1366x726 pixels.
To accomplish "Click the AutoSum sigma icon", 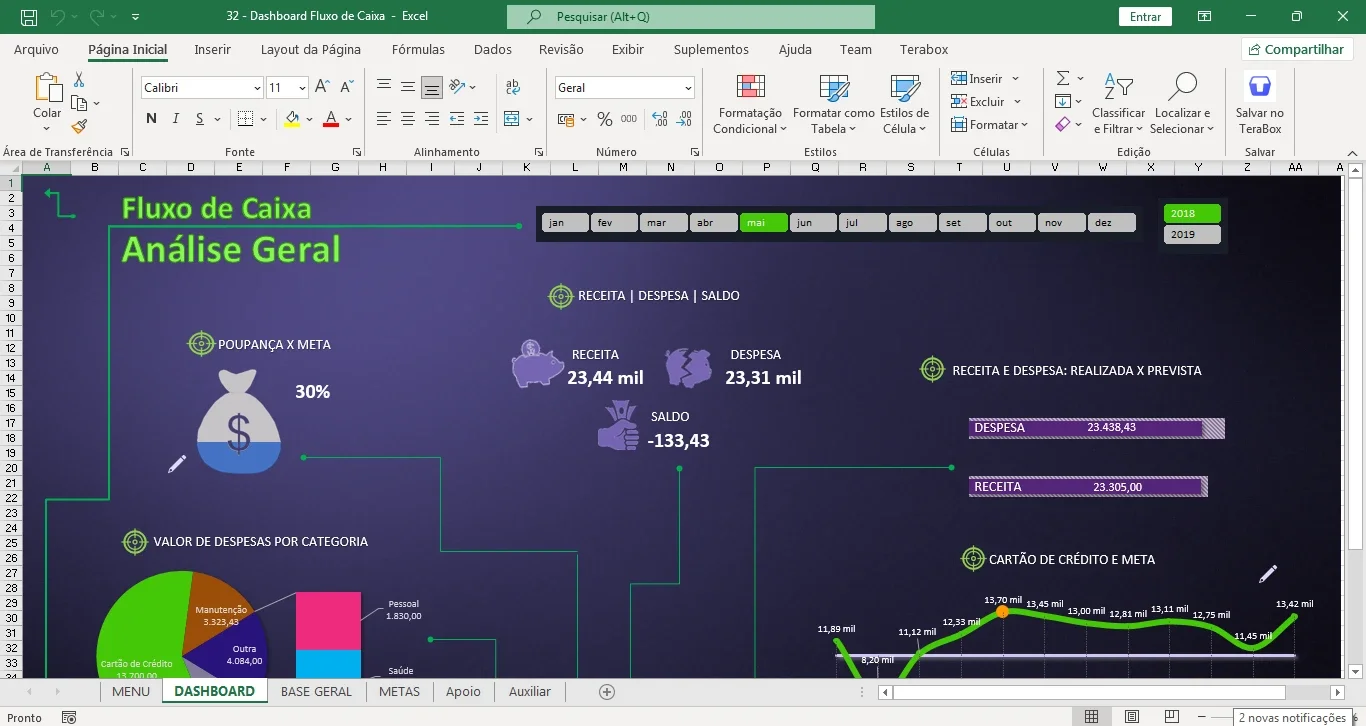I will (1063, 79).
